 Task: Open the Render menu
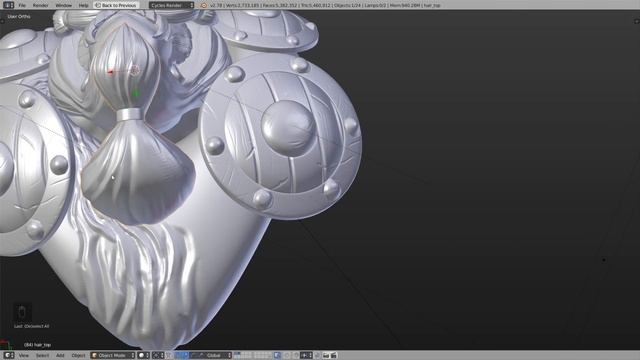click(x=40, y=5)
